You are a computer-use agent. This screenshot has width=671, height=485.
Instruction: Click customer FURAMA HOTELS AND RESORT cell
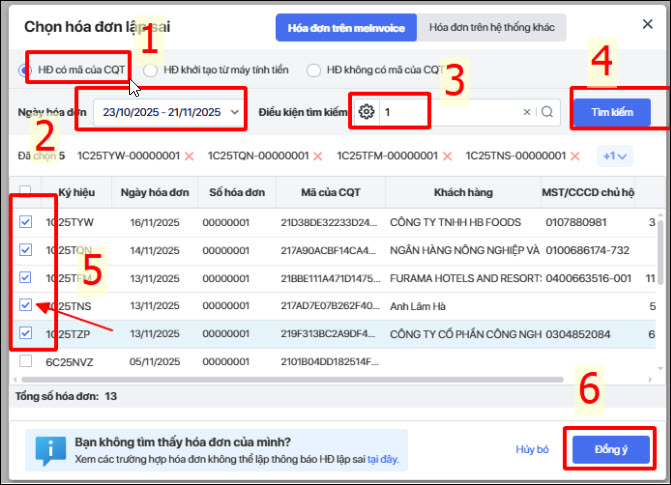(x=466, y=278)
